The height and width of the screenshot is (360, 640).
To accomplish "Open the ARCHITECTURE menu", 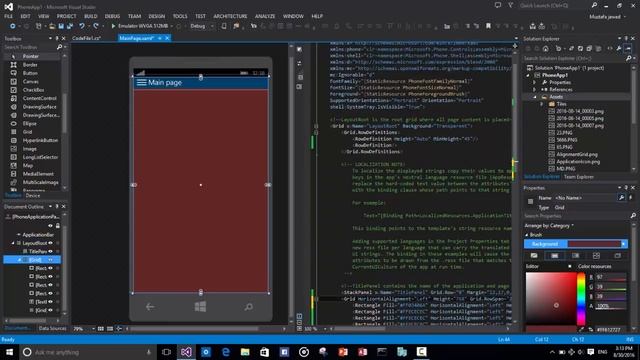I will tap(230, 16).
